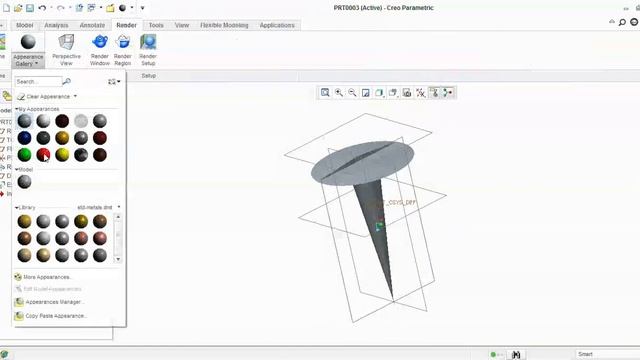This screenshot has width=640, height=360.
Task: Click the Zoom In icon in graphics toolbar
Action: click(339, 93)
